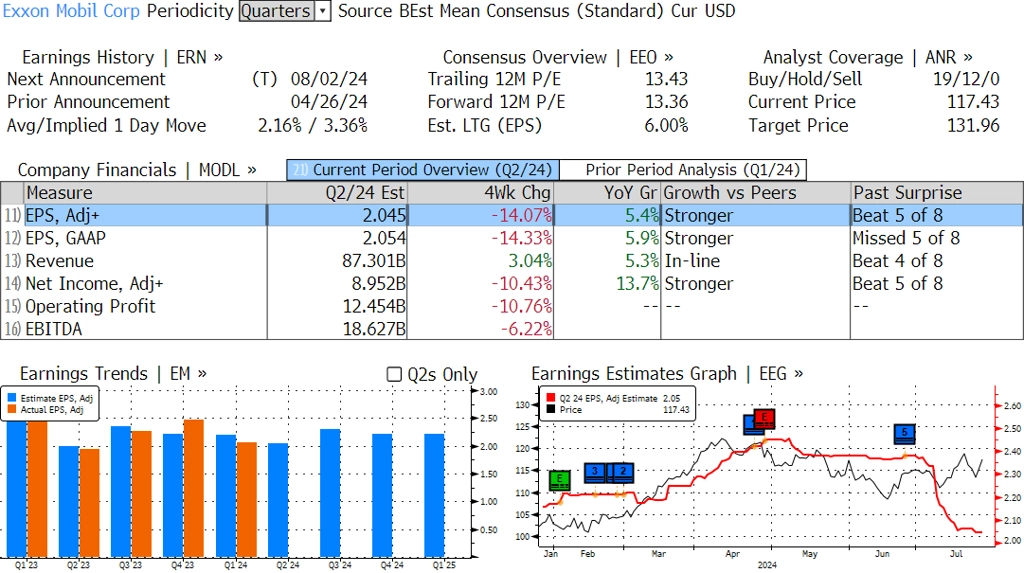
Task: Click the Q3'24 estimate bar
Action: coord(330,493)
